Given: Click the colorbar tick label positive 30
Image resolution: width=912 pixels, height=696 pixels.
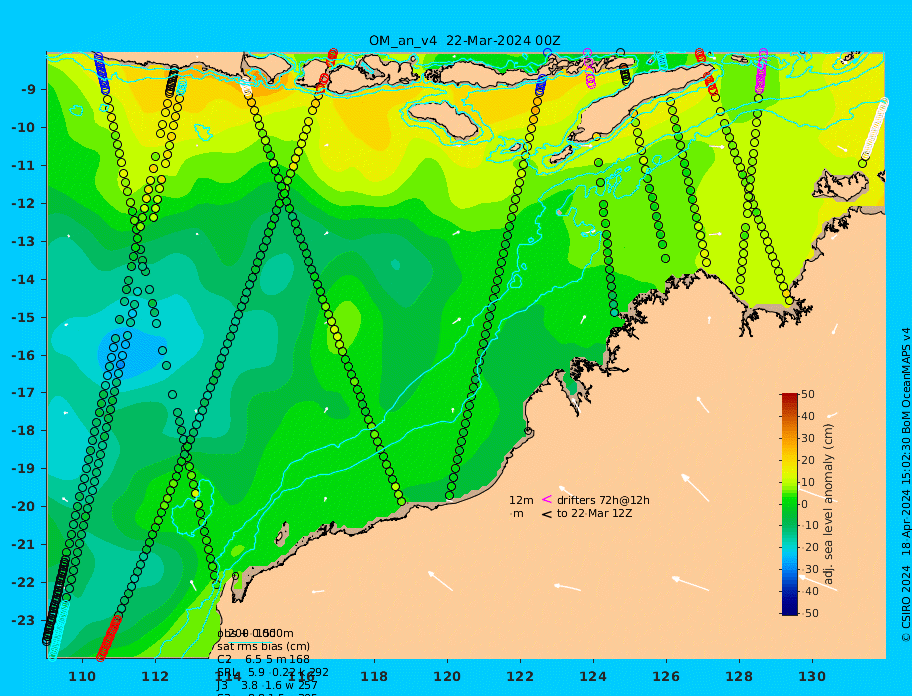Looking at the screenshot, I should [x=808, y=438].
